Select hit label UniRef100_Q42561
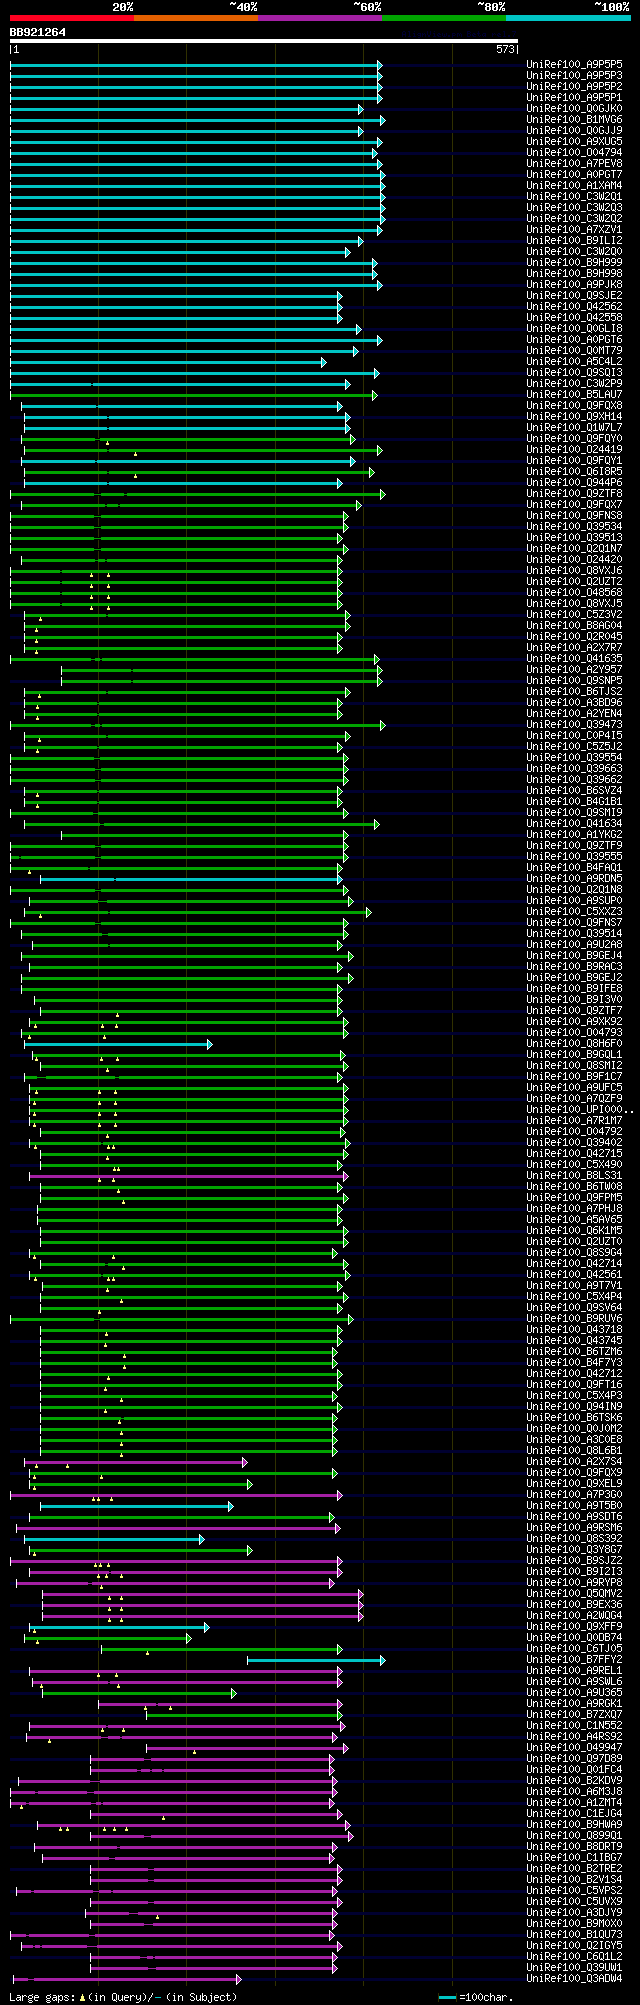640x2005 pixels. (x=574, y=1274)
